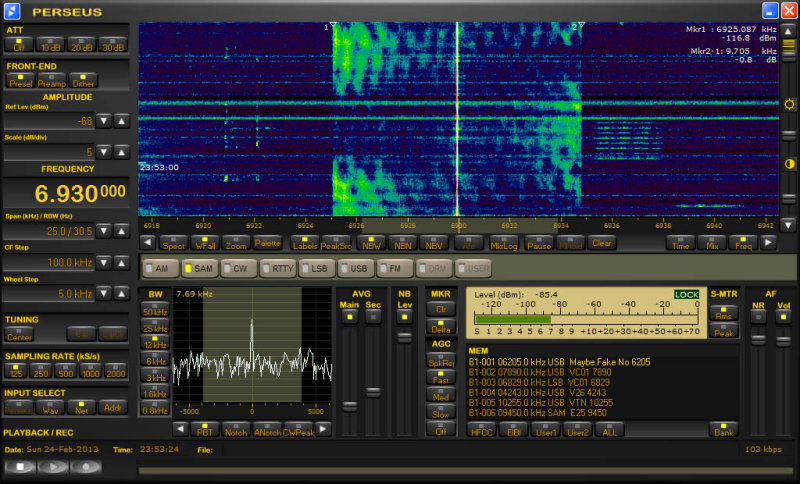Click the playback position bar at bottom

click(465, 470)
